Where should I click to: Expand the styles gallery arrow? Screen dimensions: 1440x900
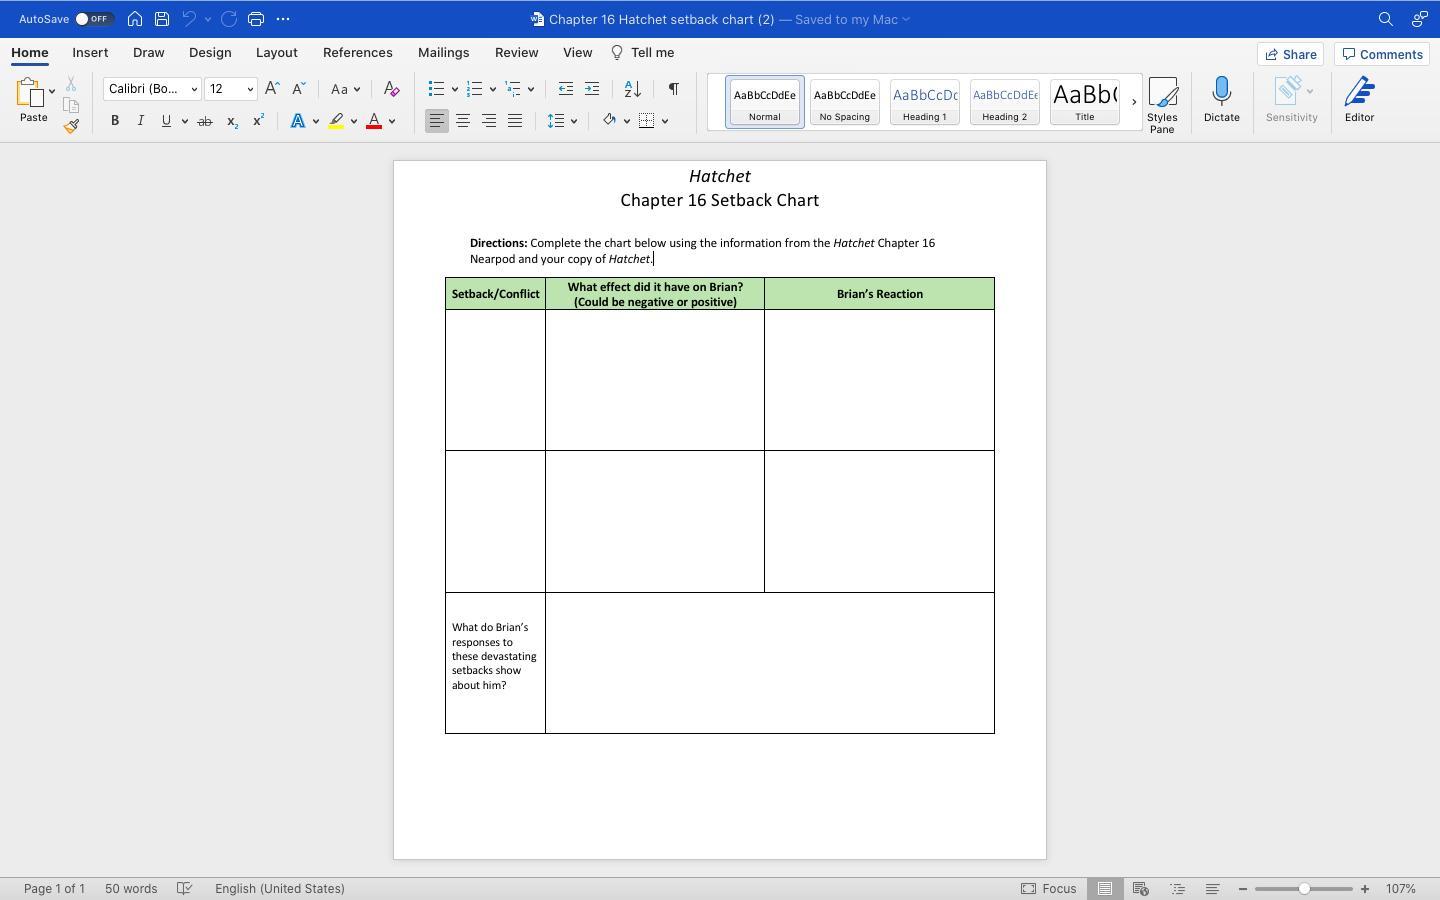pyautogui.click(x=1134, y=102)
